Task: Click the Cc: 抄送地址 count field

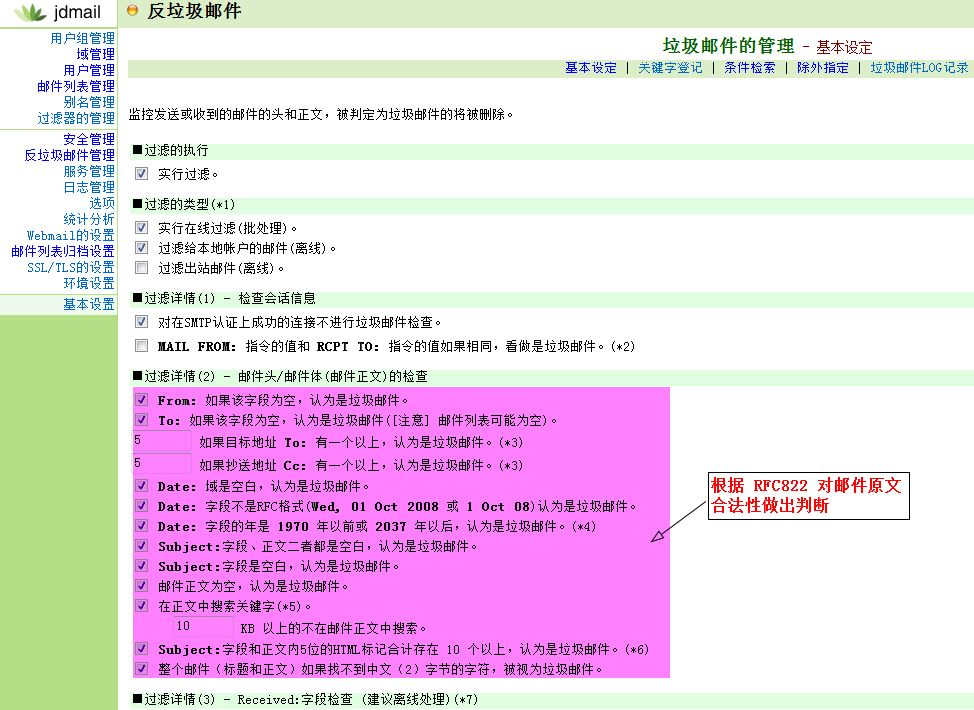Action: tap(162, 463)
